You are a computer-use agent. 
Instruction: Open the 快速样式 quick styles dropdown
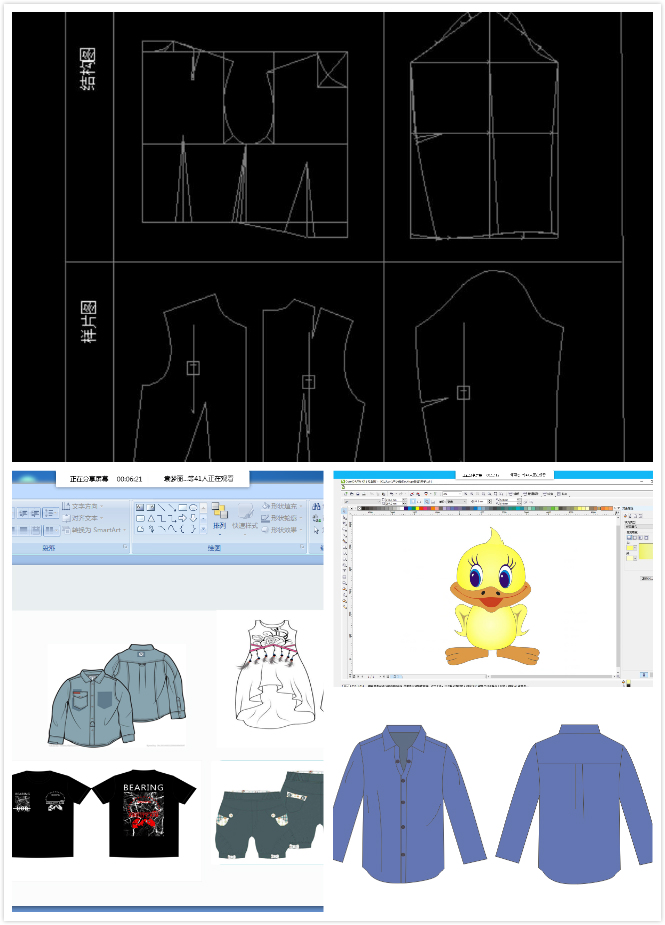(x=245, y=518)
